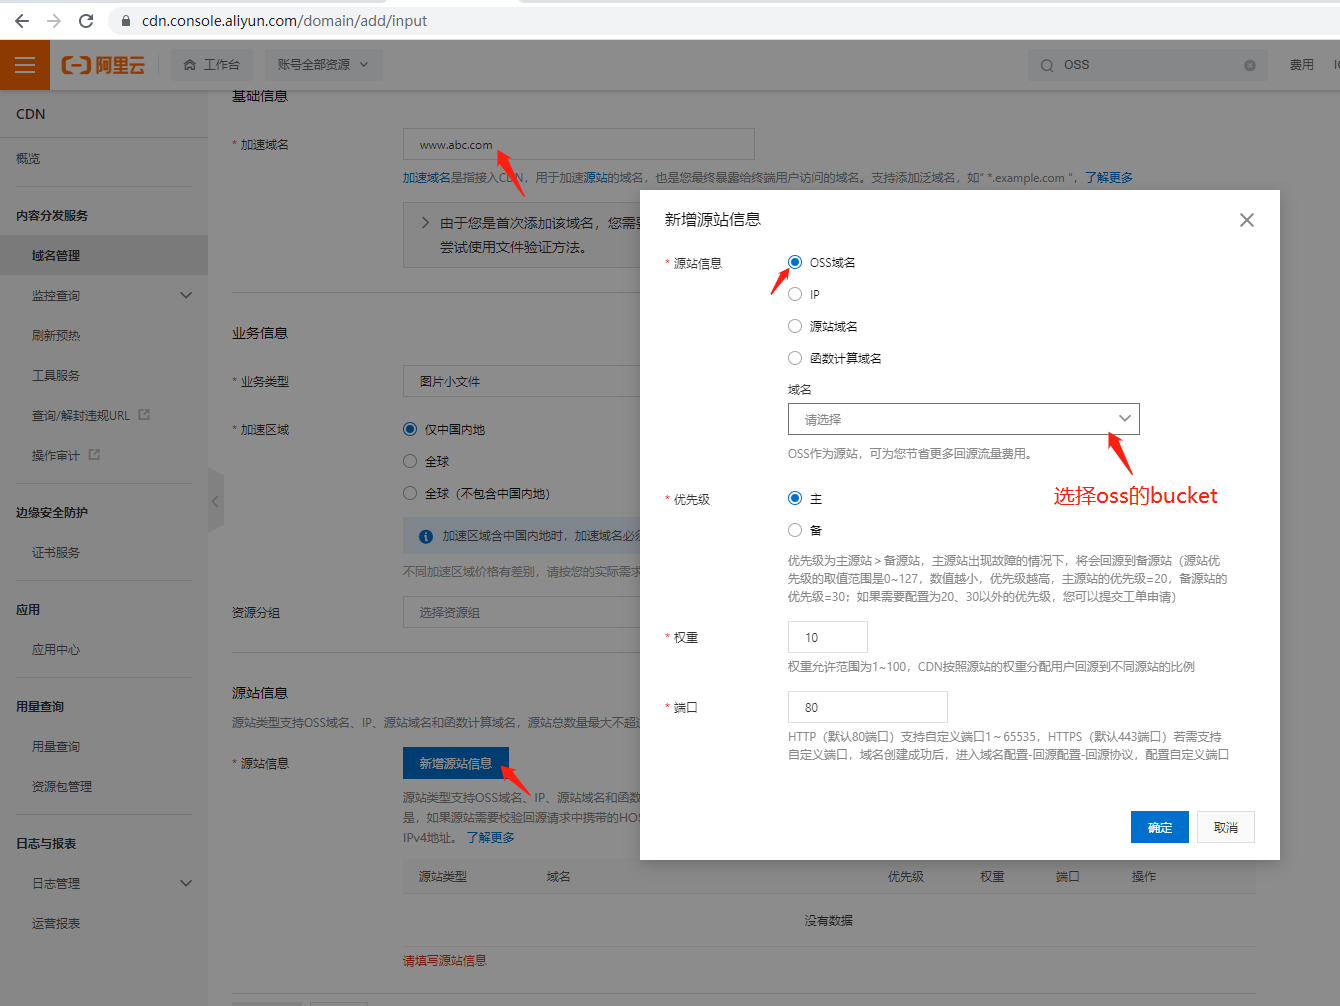Open 费用 menu
This screenshot has width=1340, height=1006.
tap(1301, 65)
